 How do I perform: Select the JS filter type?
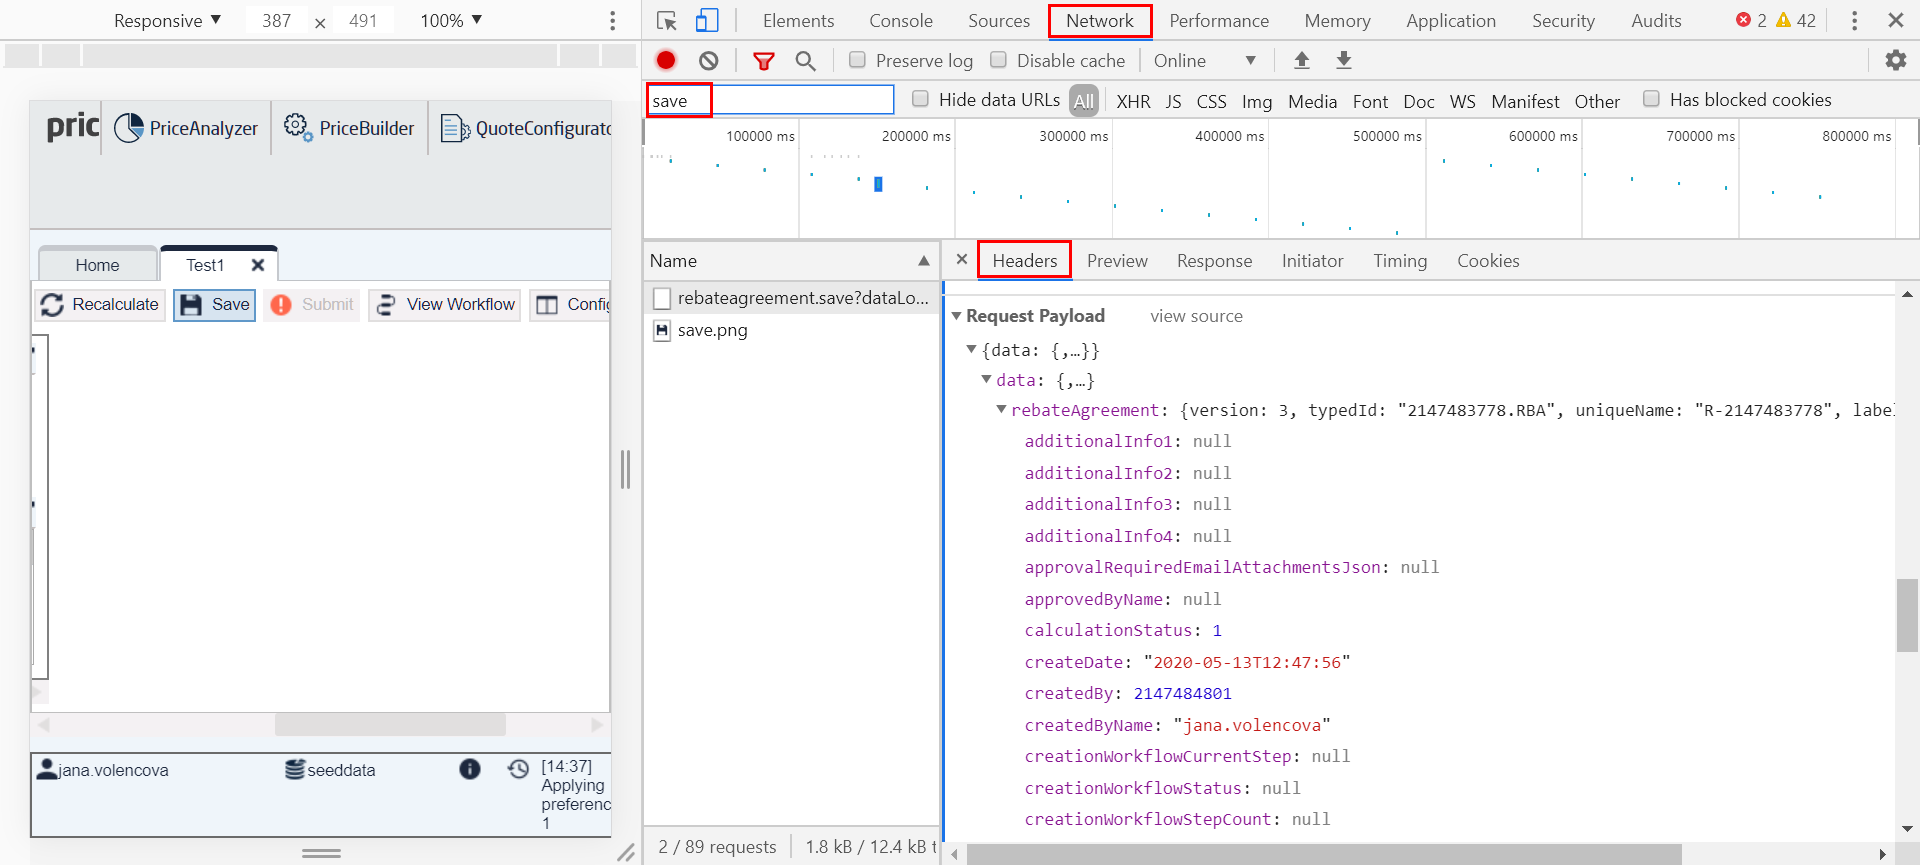1173,101
